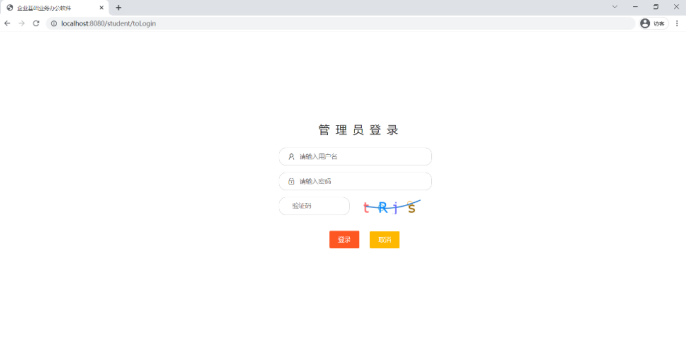This screenshot has height=361, width=686.
Task: Click the verification code input field
Action: (314, 206)
